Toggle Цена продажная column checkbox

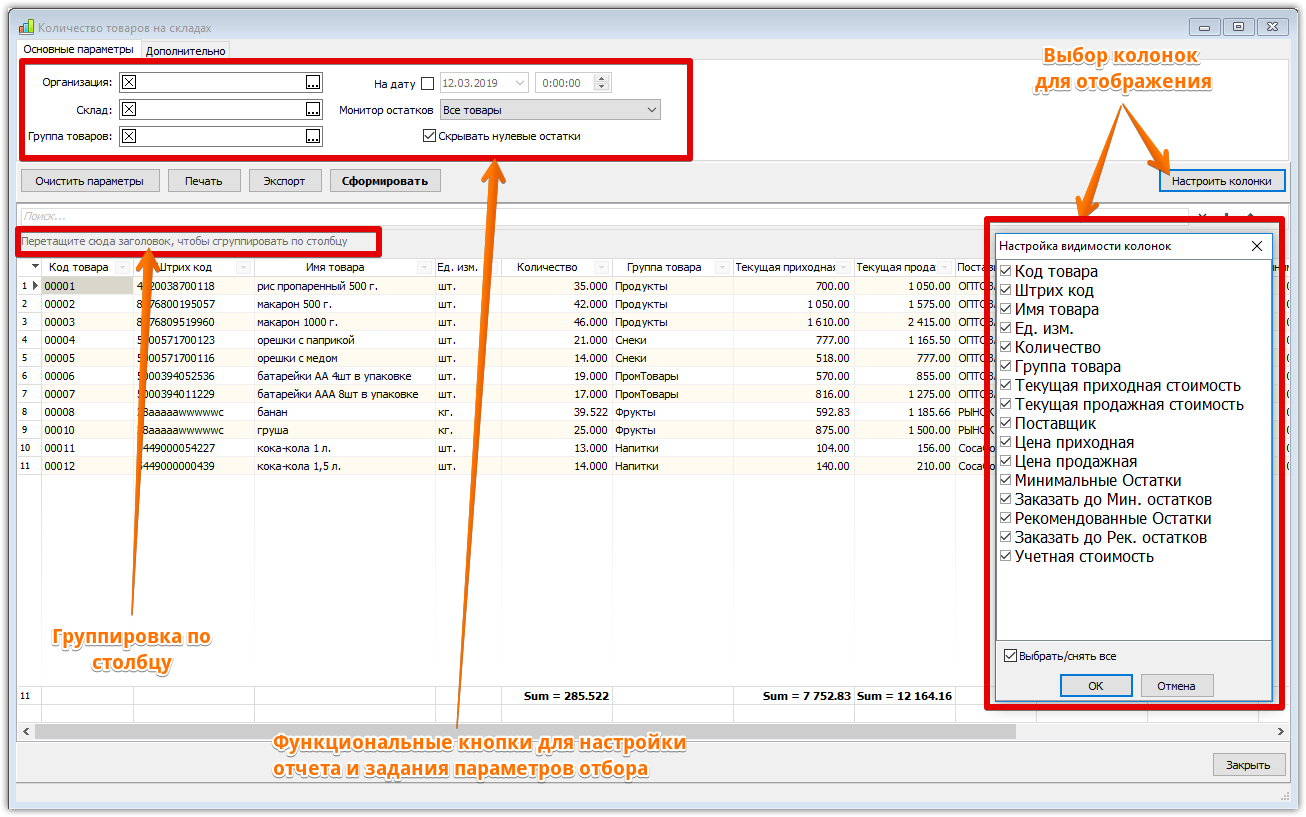pos(1007,462)
